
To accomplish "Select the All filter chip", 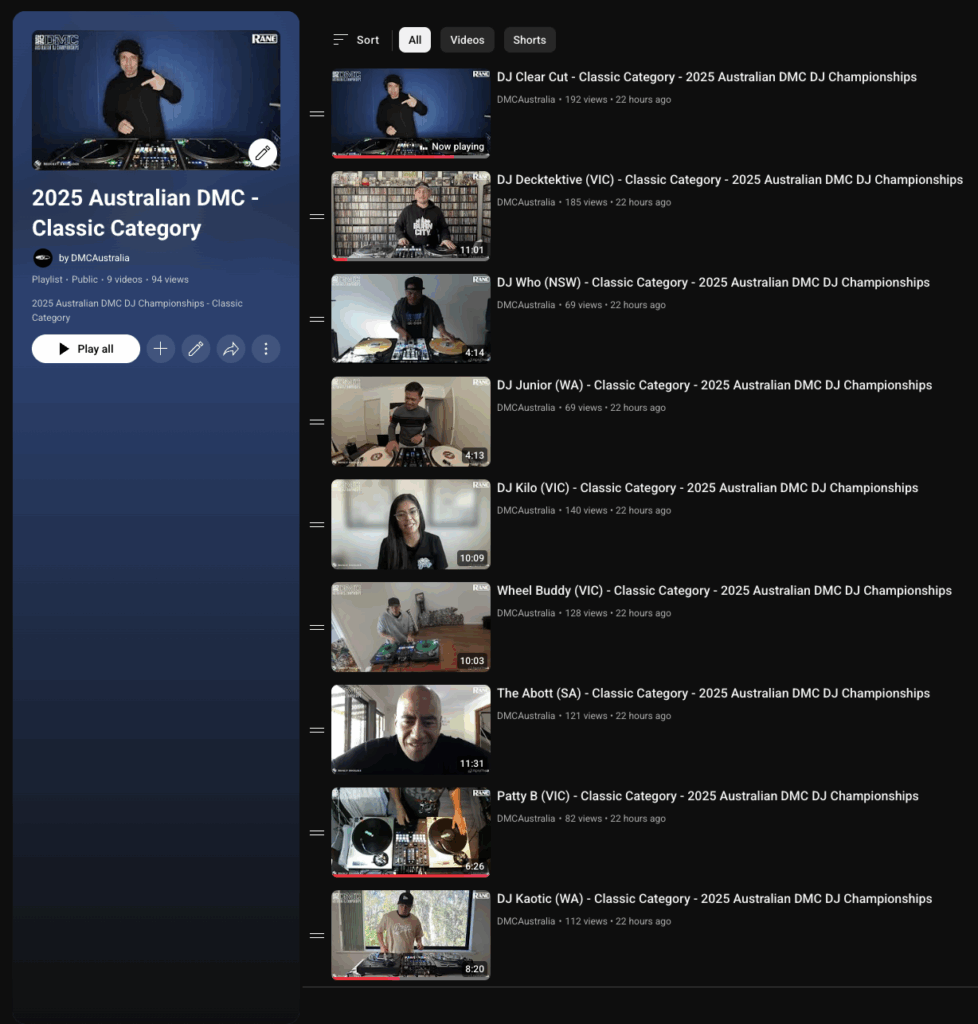I will coord(415,40).
